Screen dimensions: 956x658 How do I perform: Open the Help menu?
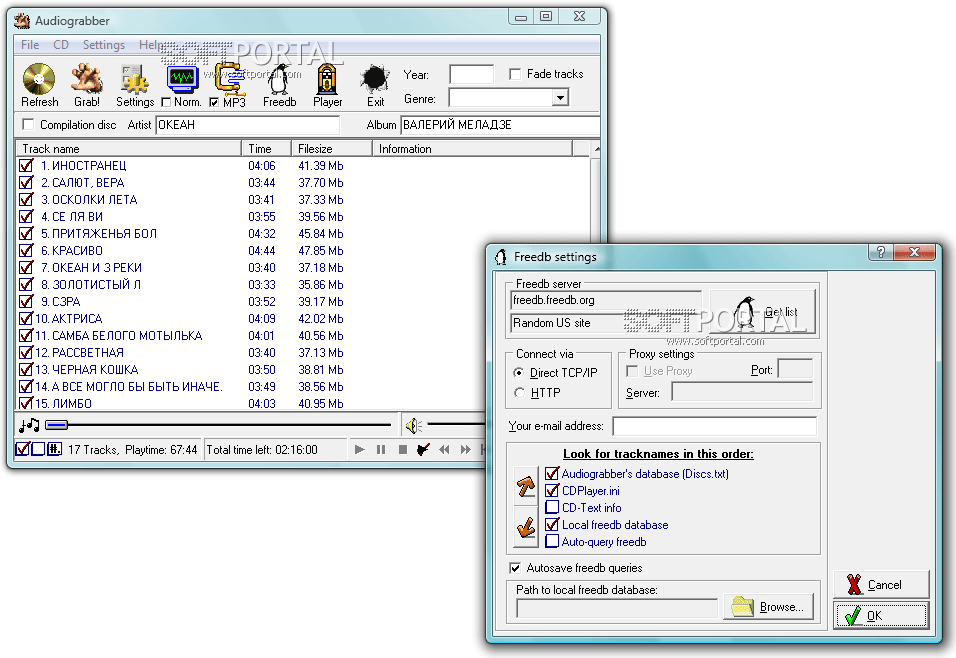pos(151,45)
